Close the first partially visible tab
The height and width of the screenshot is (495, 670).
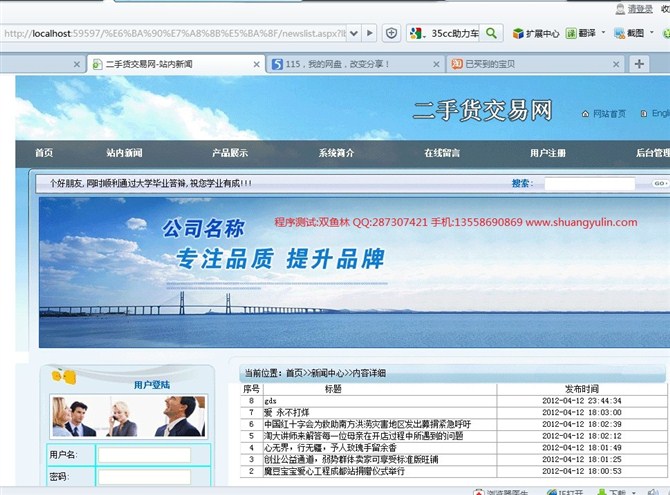[76, 65]
